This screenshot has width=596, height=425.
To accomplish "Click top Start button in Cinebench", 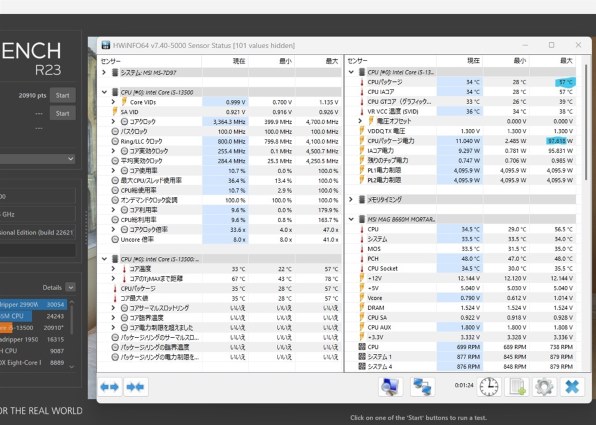I will click(62, 95).
